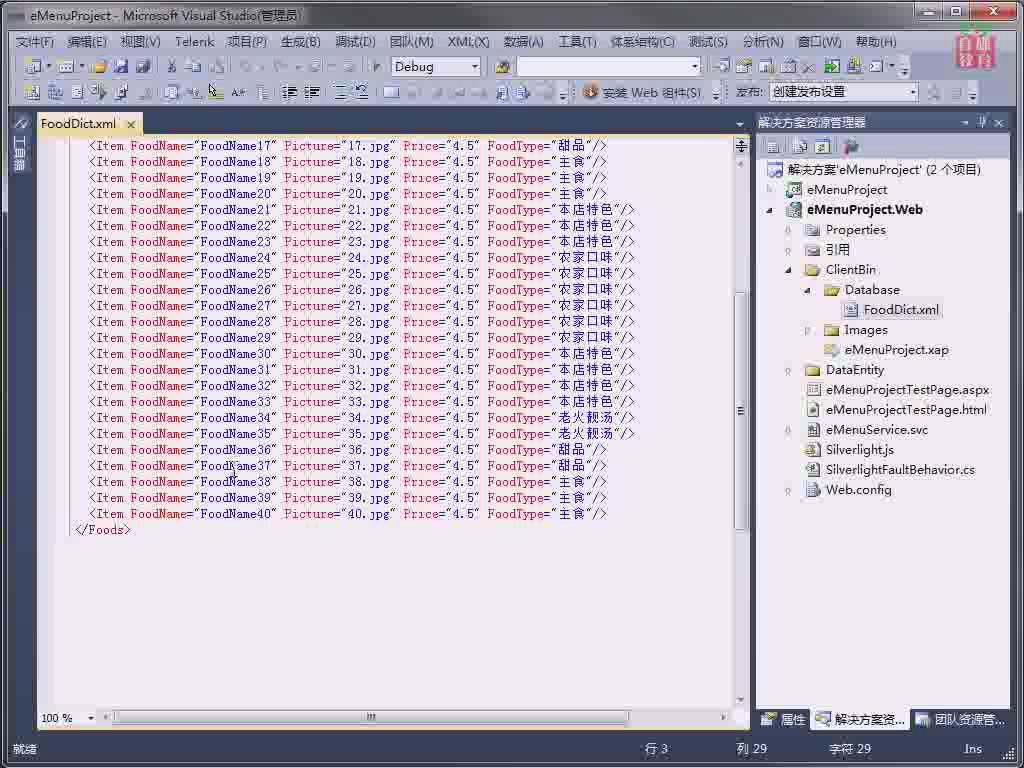Collapse the Database folder

pos(808,290)
